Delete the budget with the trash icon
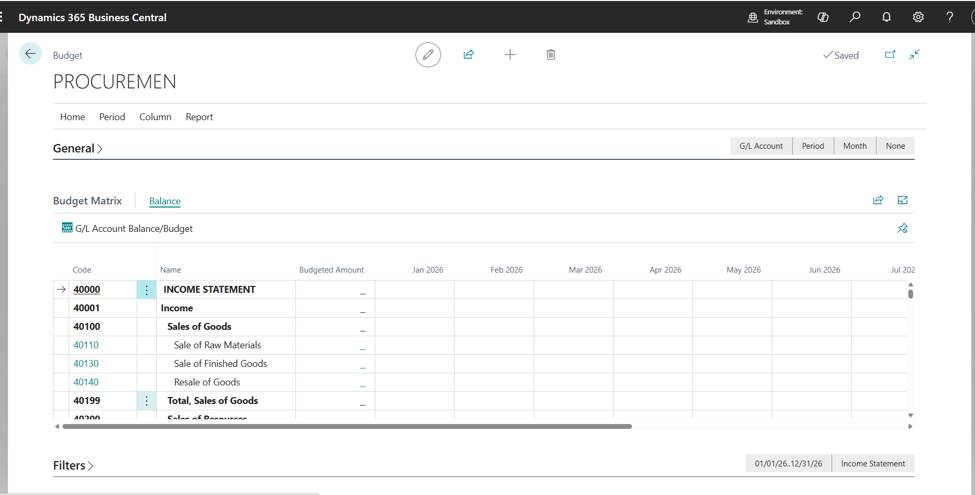The image size is (975, 495). tap(550, 55)
